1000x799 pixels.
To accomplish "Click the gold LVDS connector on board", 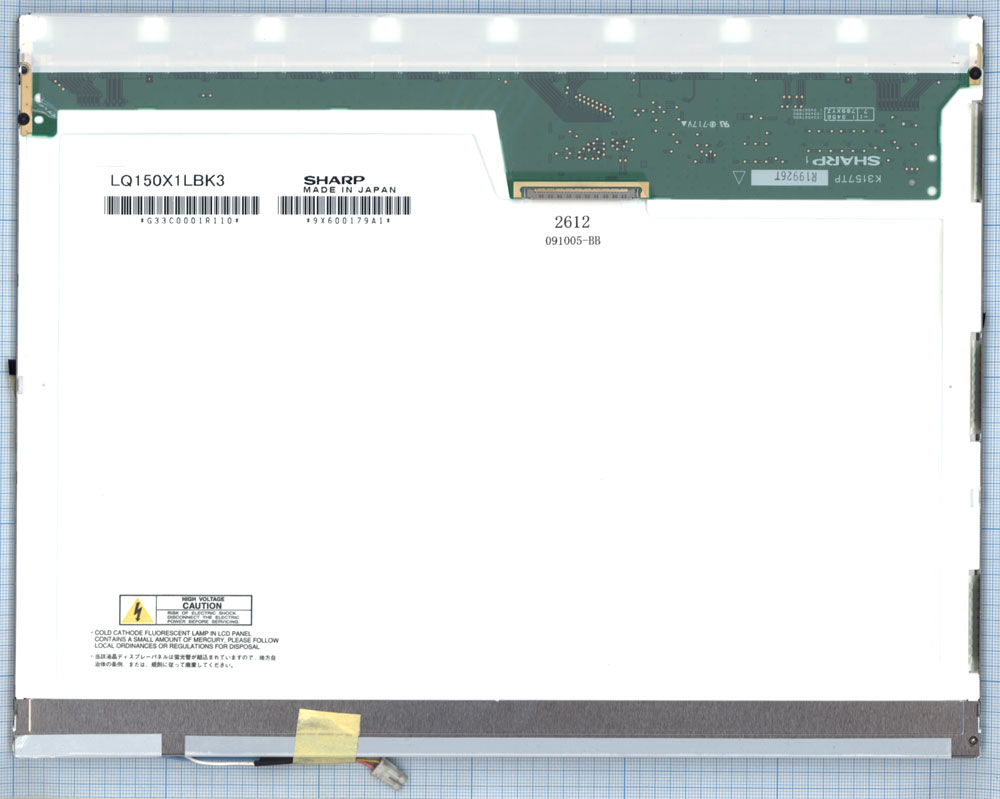I will point(581,190).
